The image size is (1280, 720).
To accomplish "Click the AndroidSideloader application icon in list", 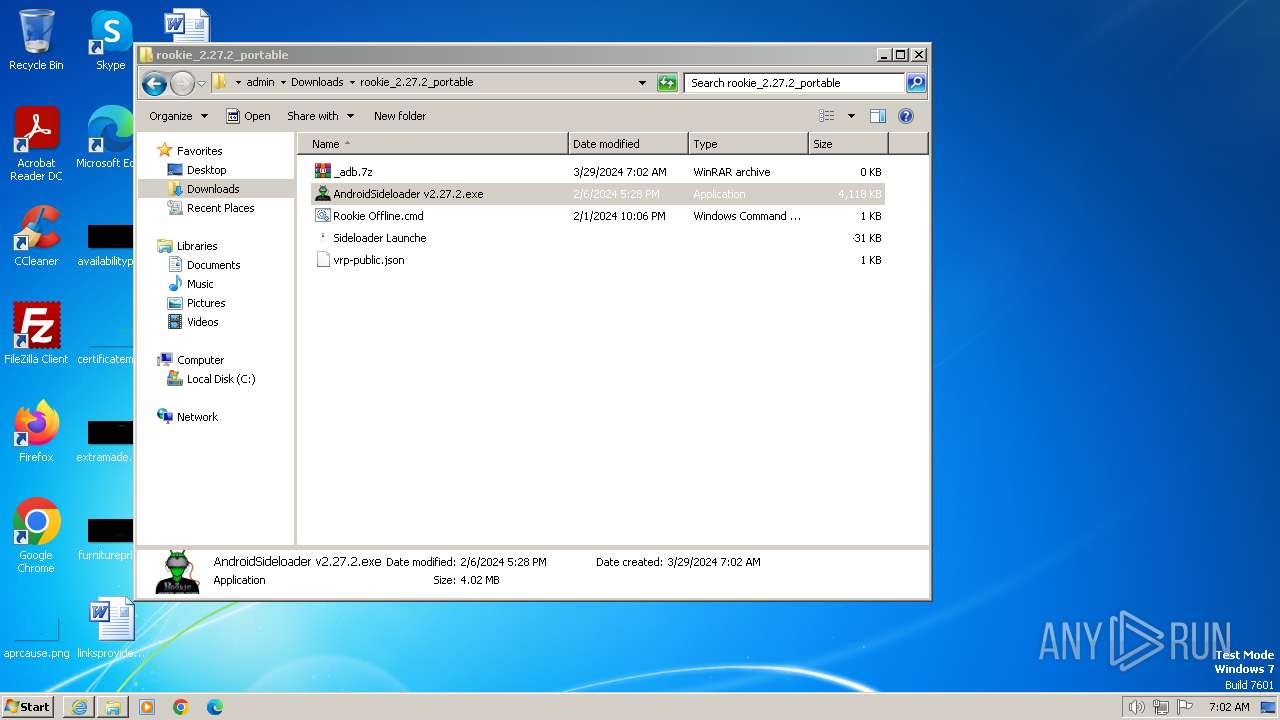I will pyautogui.click(x=322, y=194).
